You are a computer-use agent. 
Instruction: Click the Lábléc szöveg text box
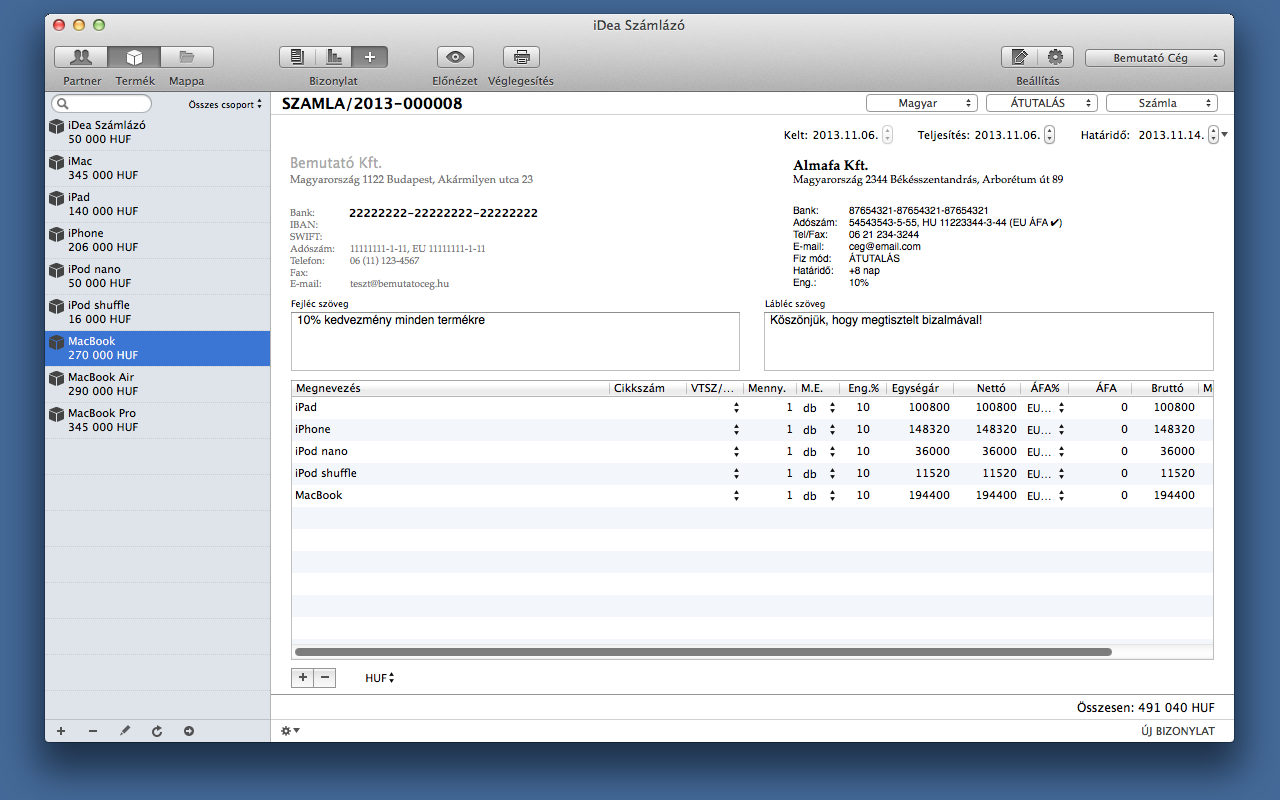click(x=988, y=341)
